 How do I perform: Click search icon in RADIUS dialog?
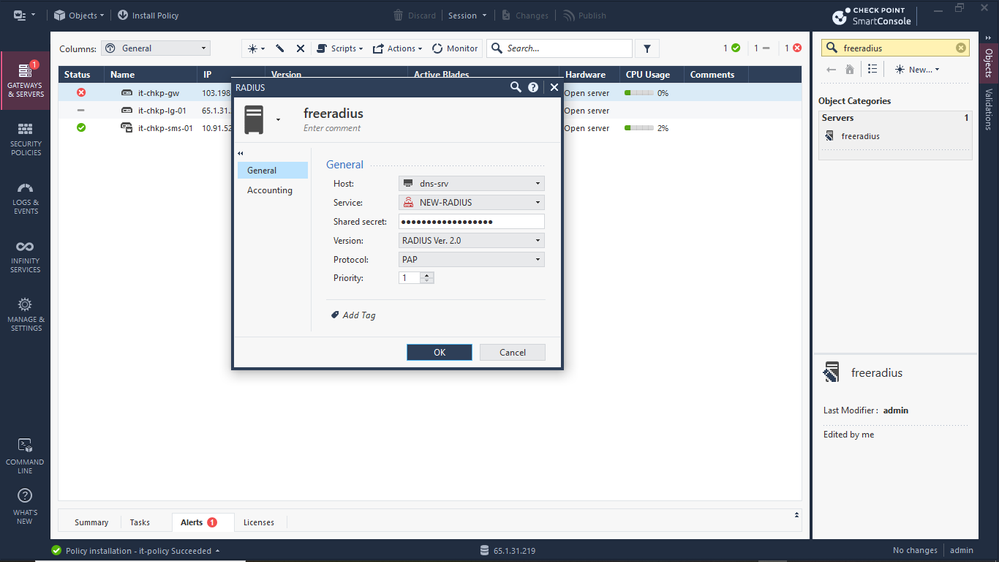pyautogui.click(x=515, y=87)
